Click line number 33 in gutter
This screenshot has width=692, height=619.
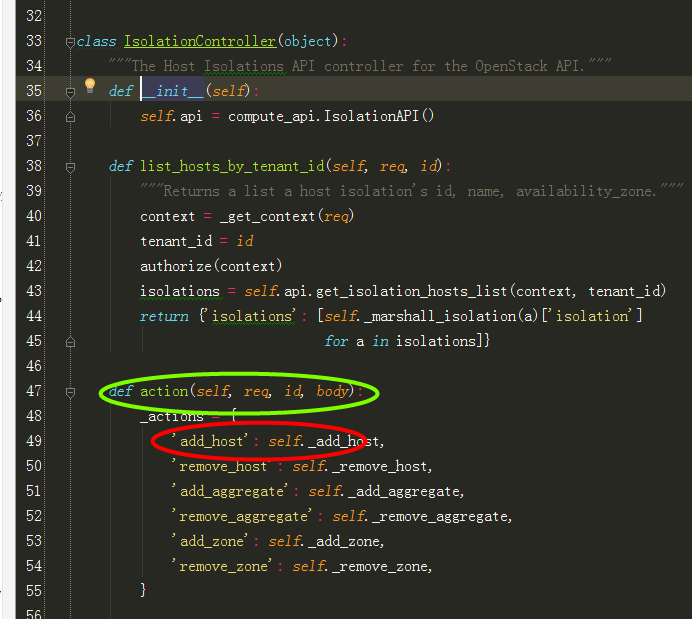[34, 41]
